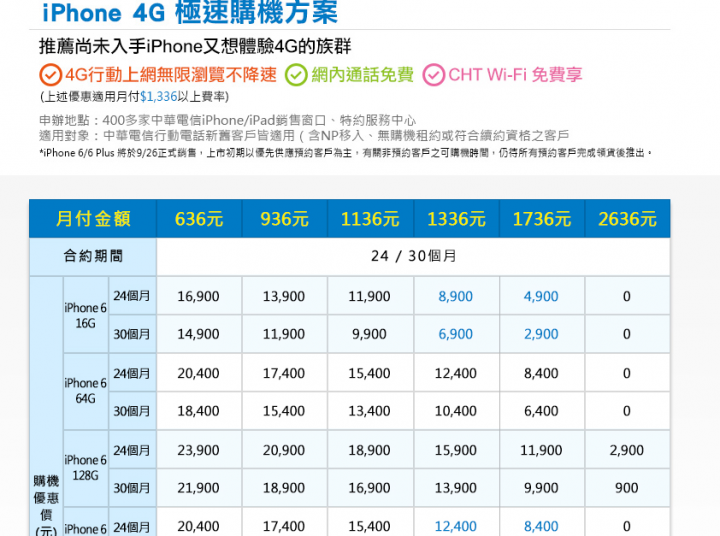The image size is (720, 536).
Task: Select 18,400 for iPhone 6 64G 30個月, 636元
Action: pyautogui.click(x=198, y=411)
